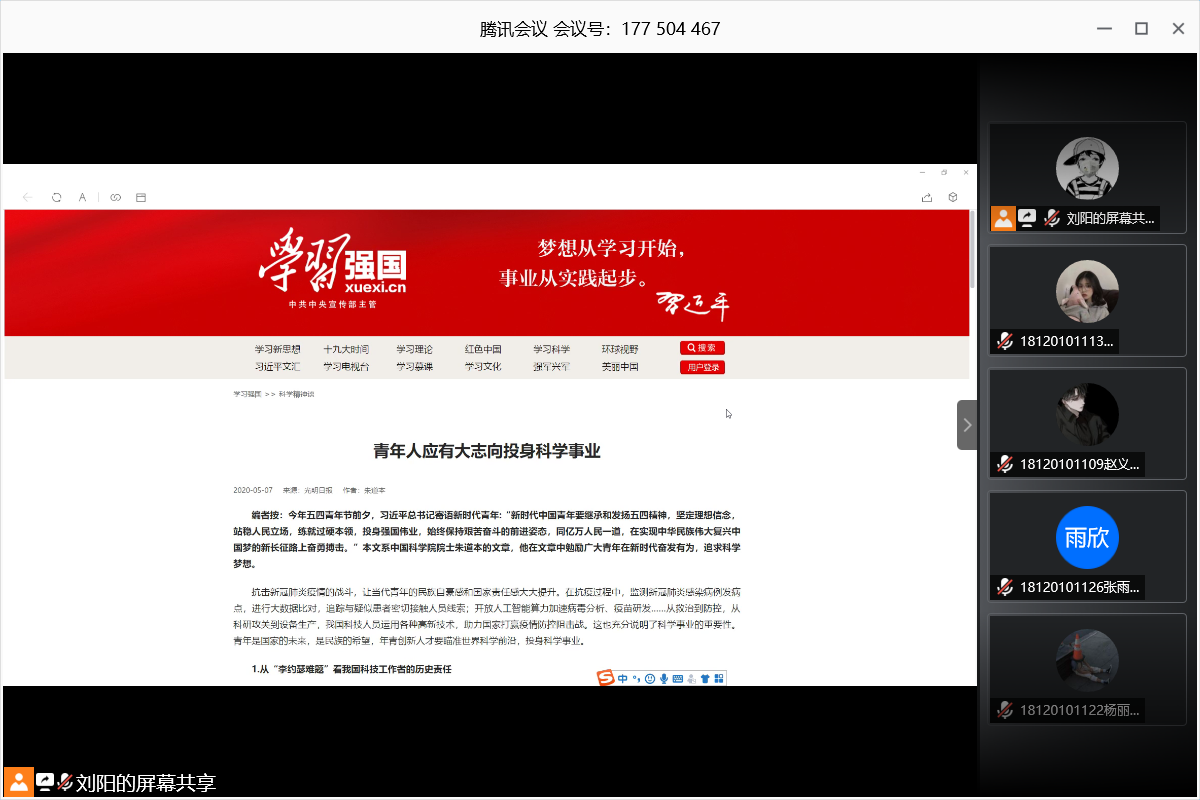Click the font size 'A' icon
1200x800 pixels.
(83, 198)
